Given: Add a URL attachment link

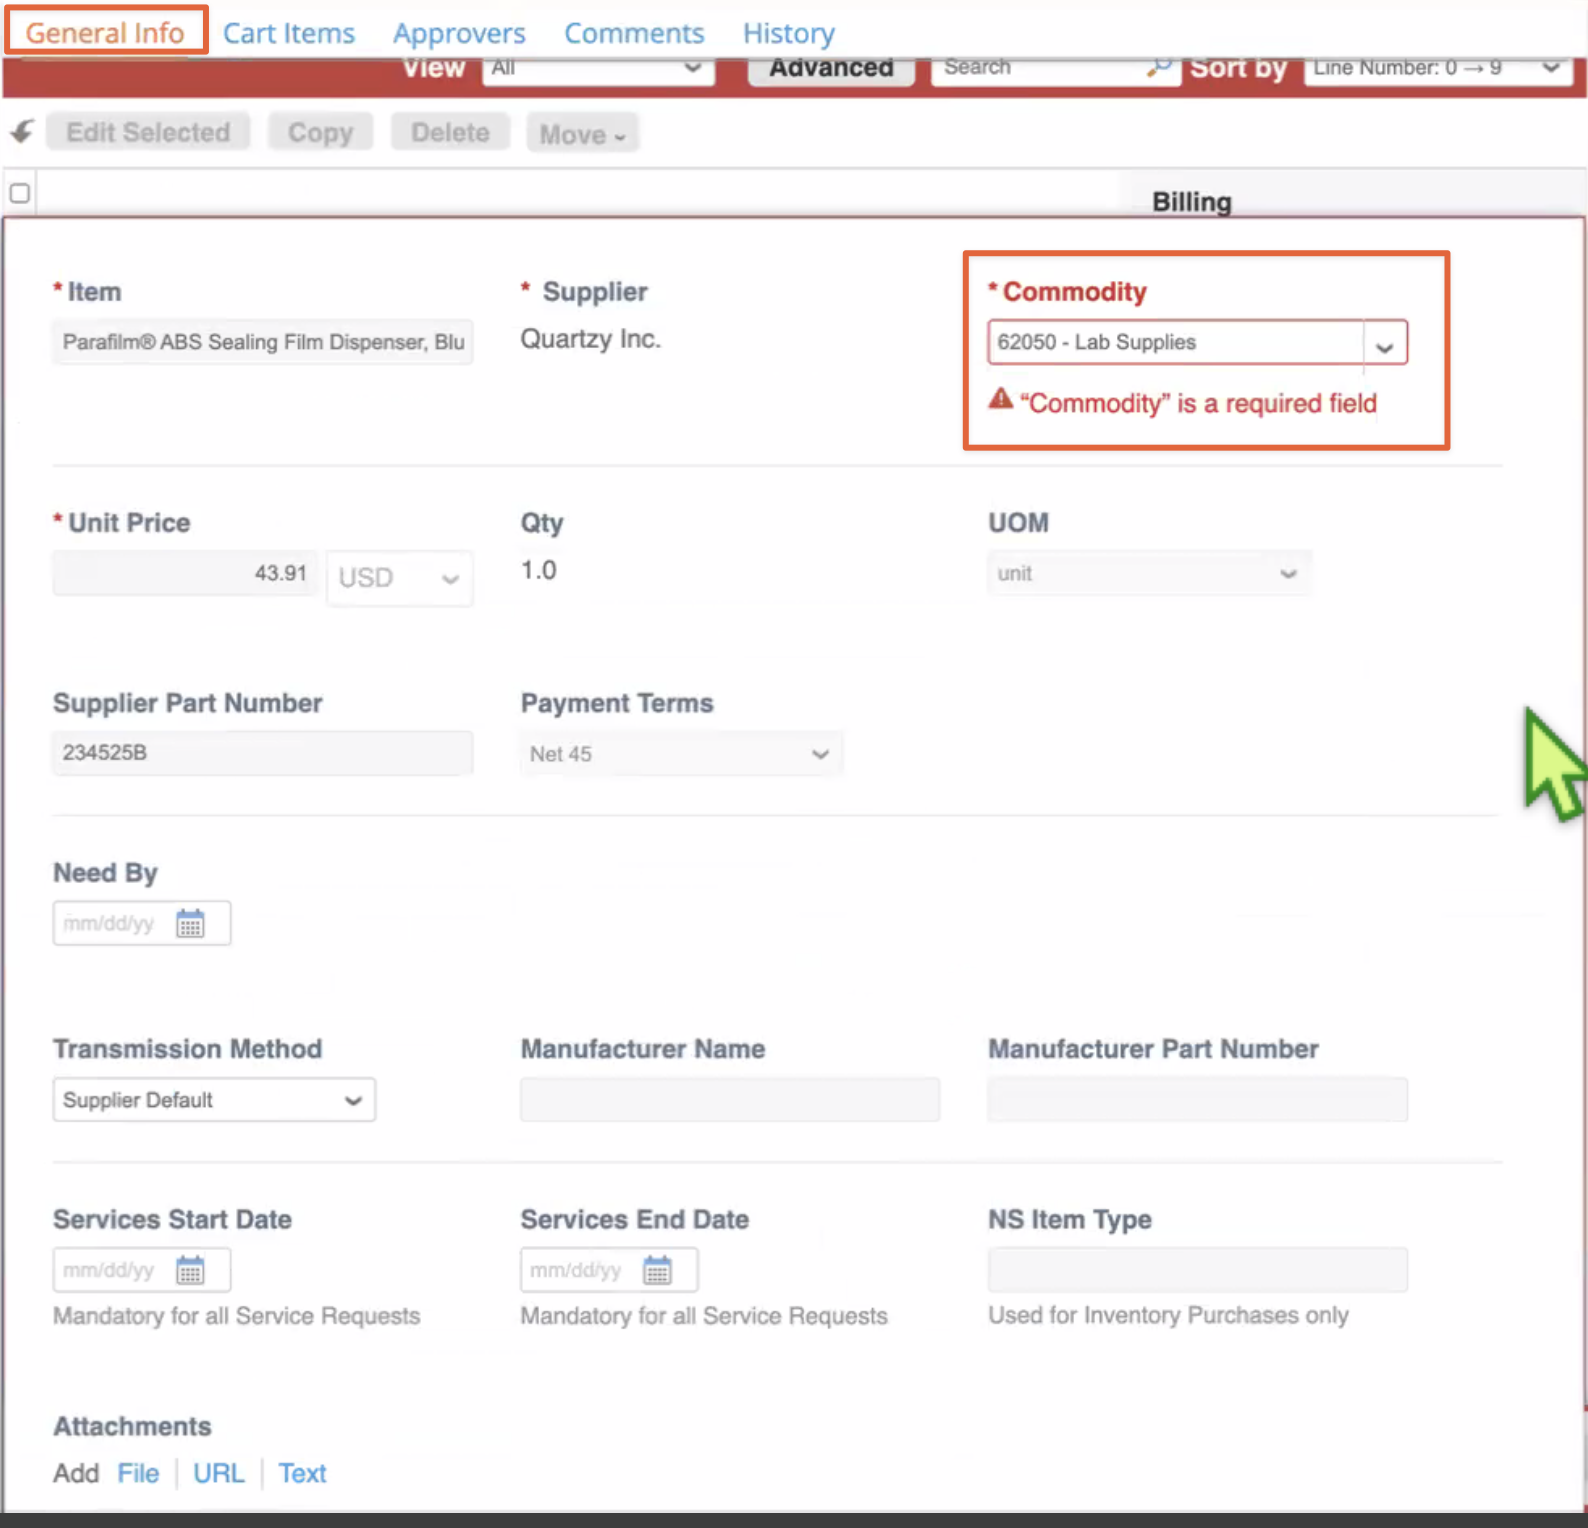Looking at the screenshot, I should coord(219,1473).
